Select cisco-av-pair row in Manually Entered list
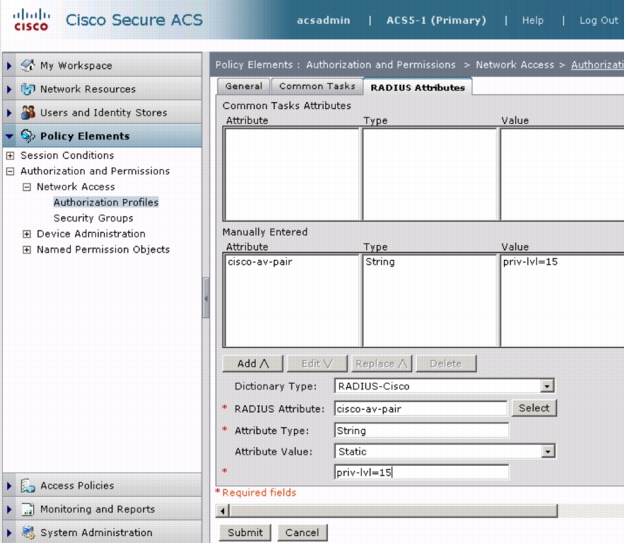 tap(260, 262)
